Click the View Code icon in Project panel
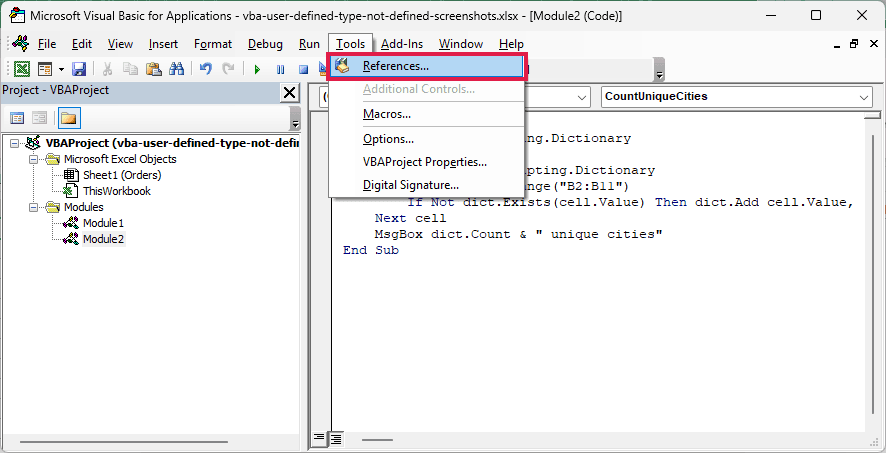 point(18,118)
